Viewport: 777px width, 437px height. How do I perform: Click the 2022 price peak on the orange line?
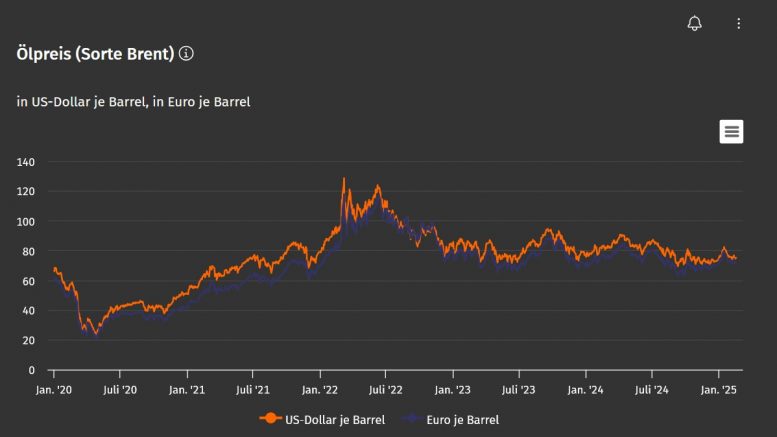pyautogui.click(x=344, y=180)
